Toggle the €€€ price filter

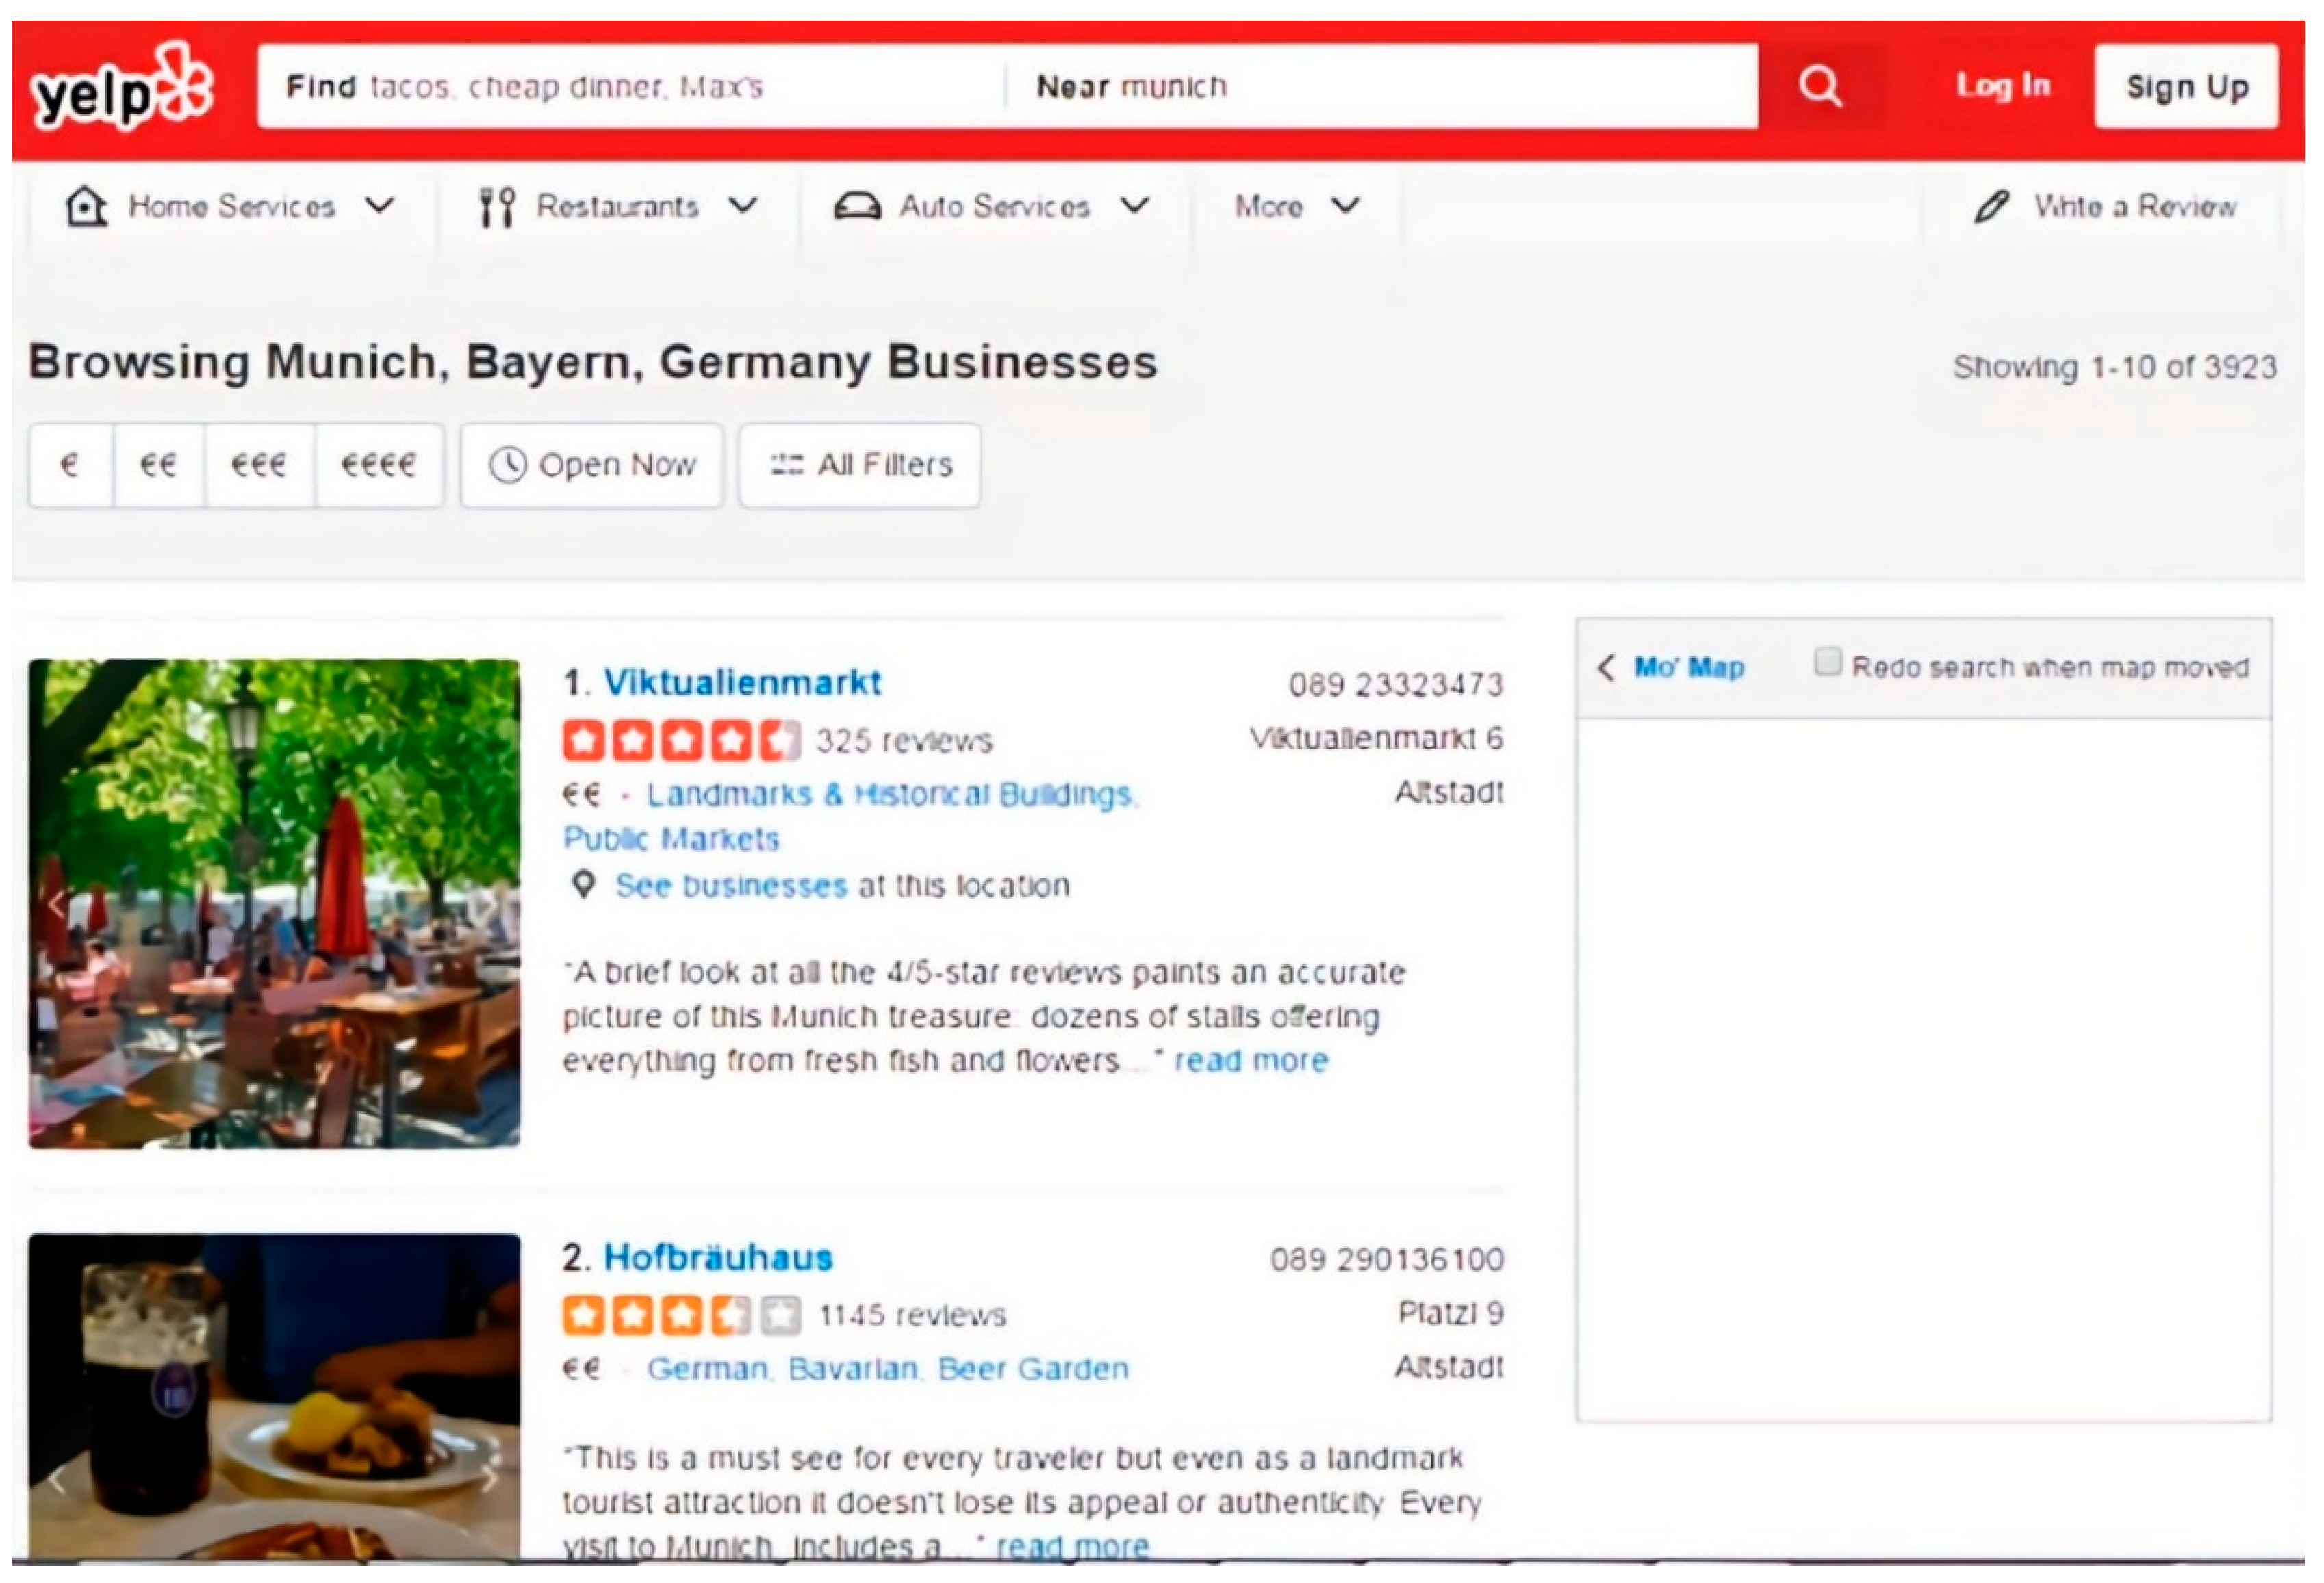pos(259,465)
